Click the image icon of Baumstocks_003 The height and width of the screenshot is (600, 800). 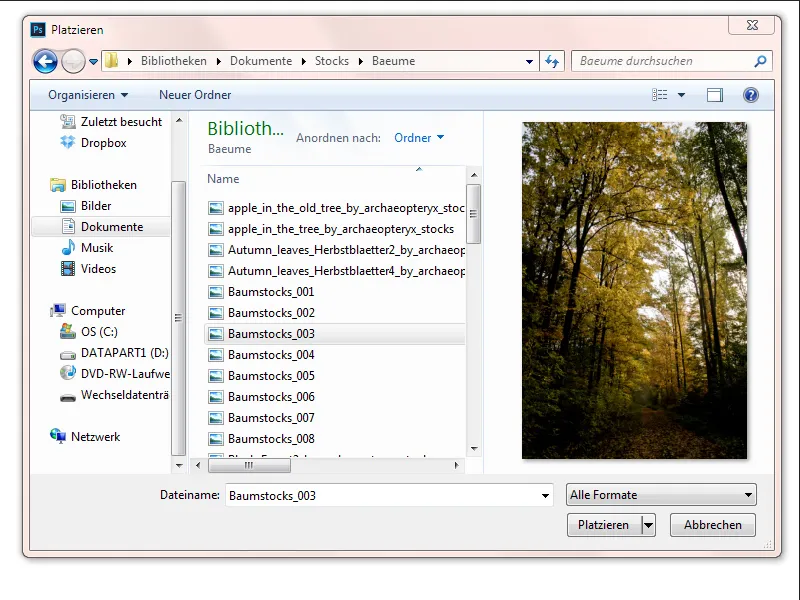[216, 334]
